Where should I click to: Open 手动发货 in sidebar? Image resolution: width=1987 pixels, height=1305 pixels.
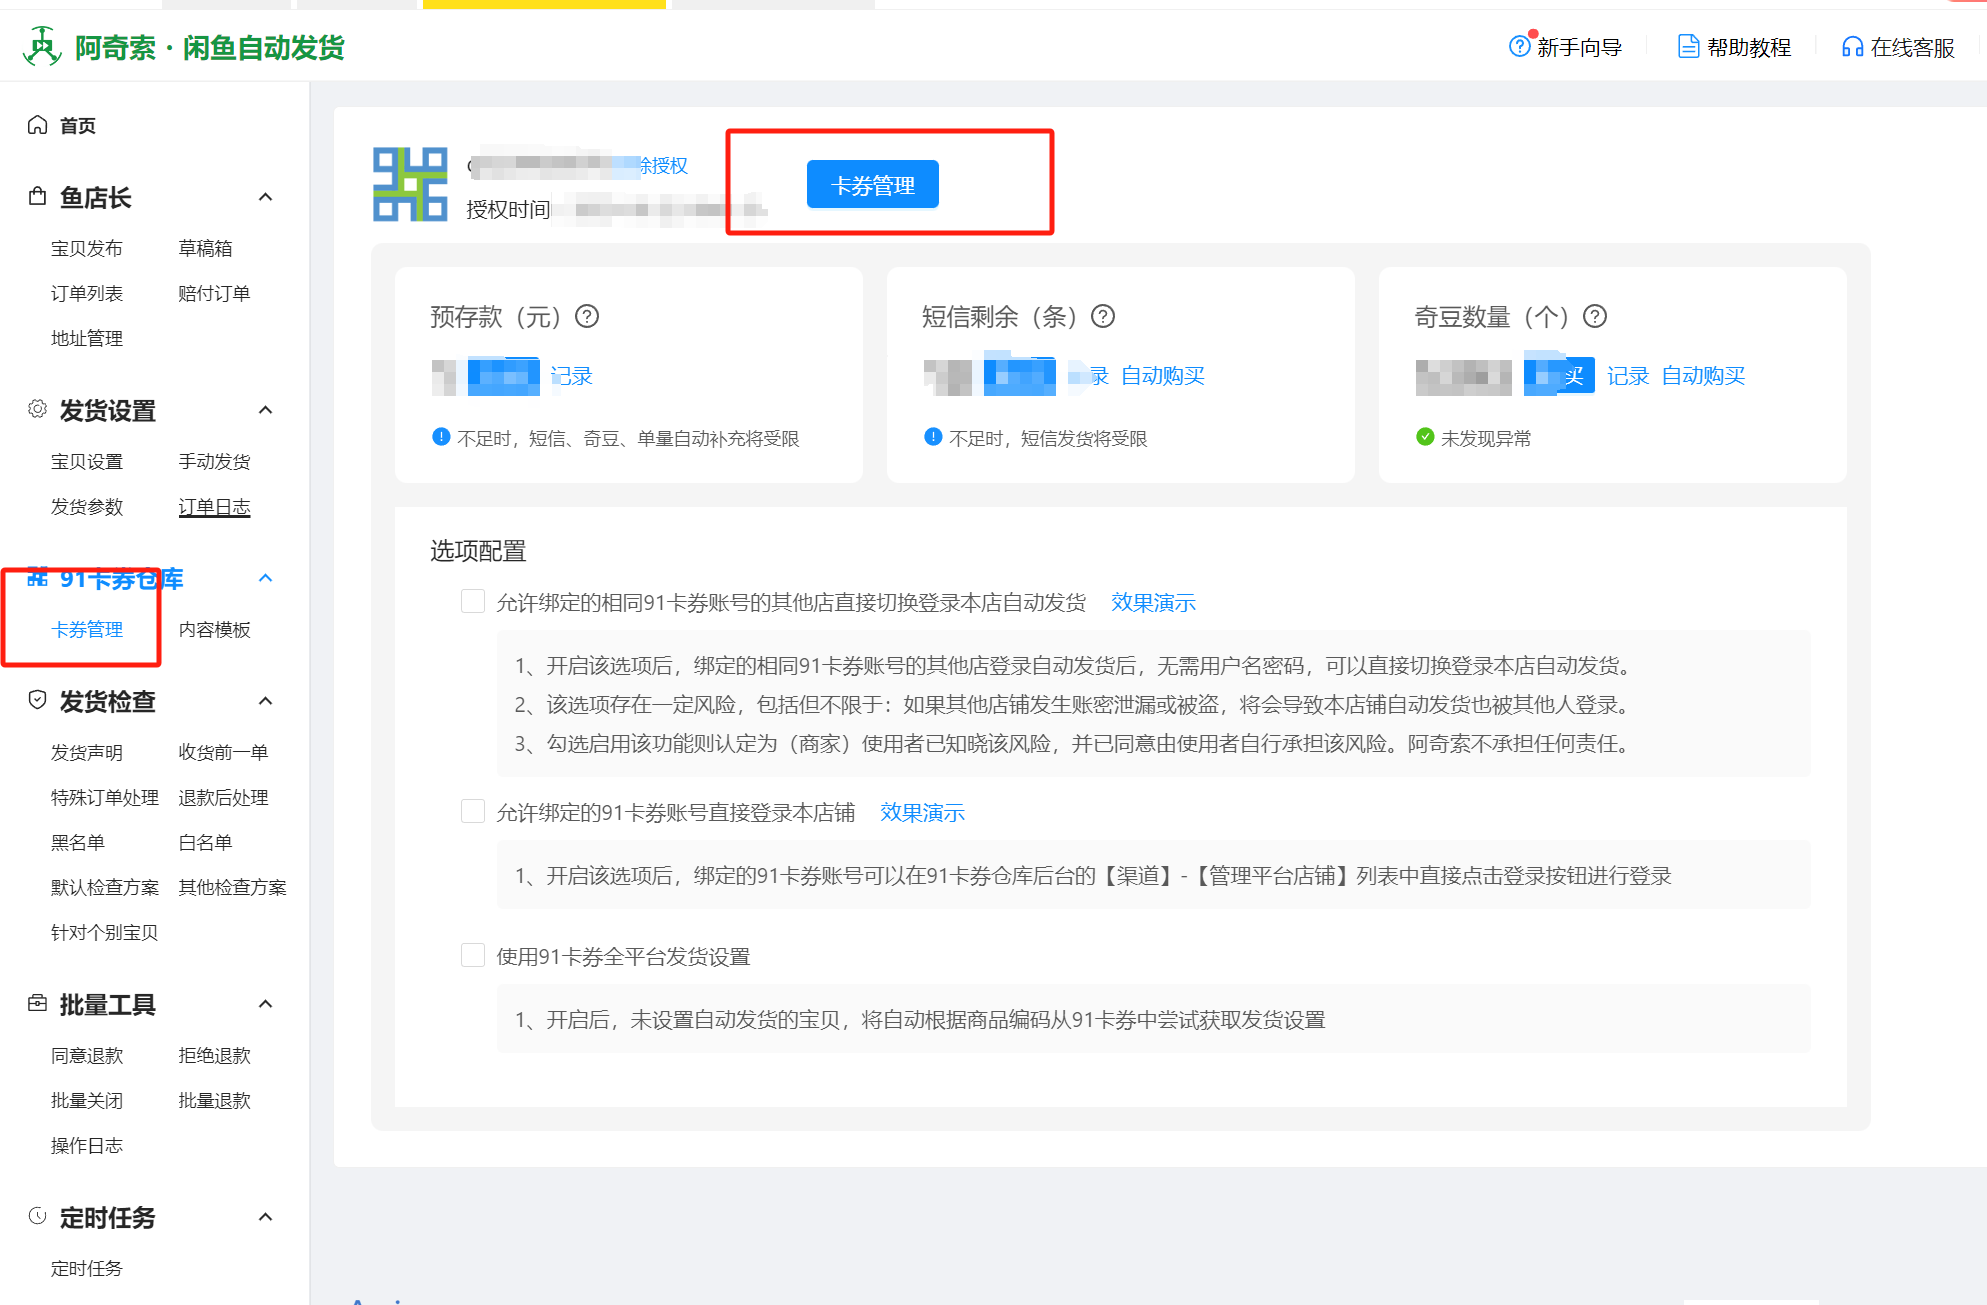(214, 461)
